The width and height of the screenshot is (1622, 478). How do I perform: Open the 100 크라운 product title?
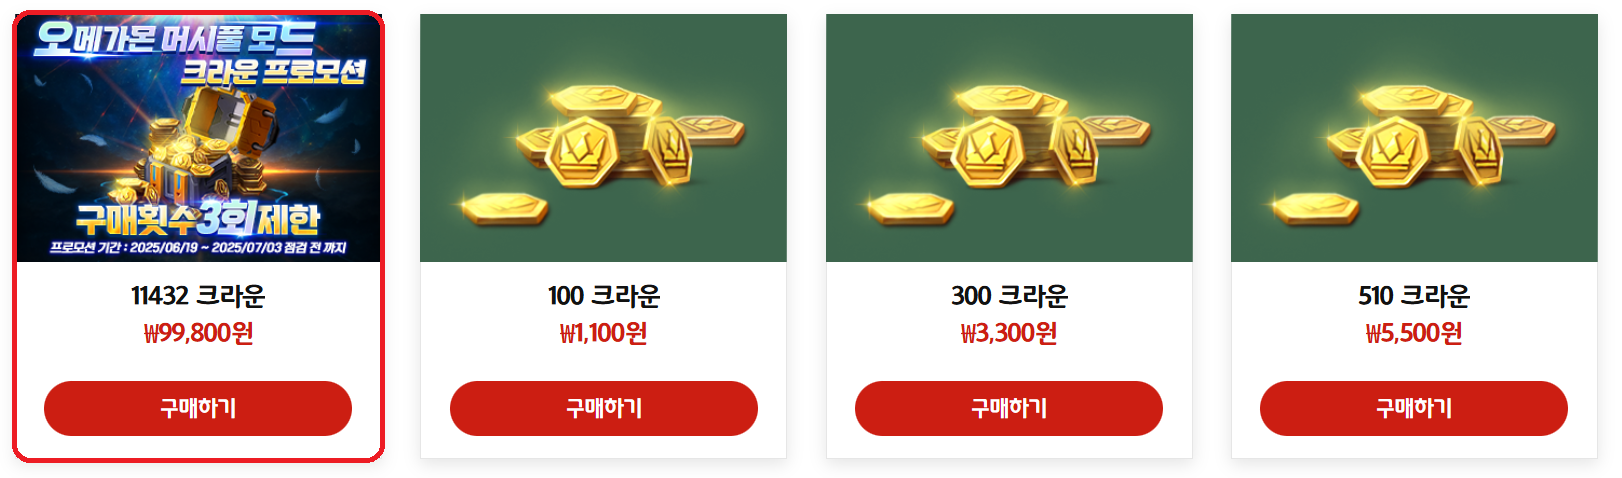pos(604,296)
